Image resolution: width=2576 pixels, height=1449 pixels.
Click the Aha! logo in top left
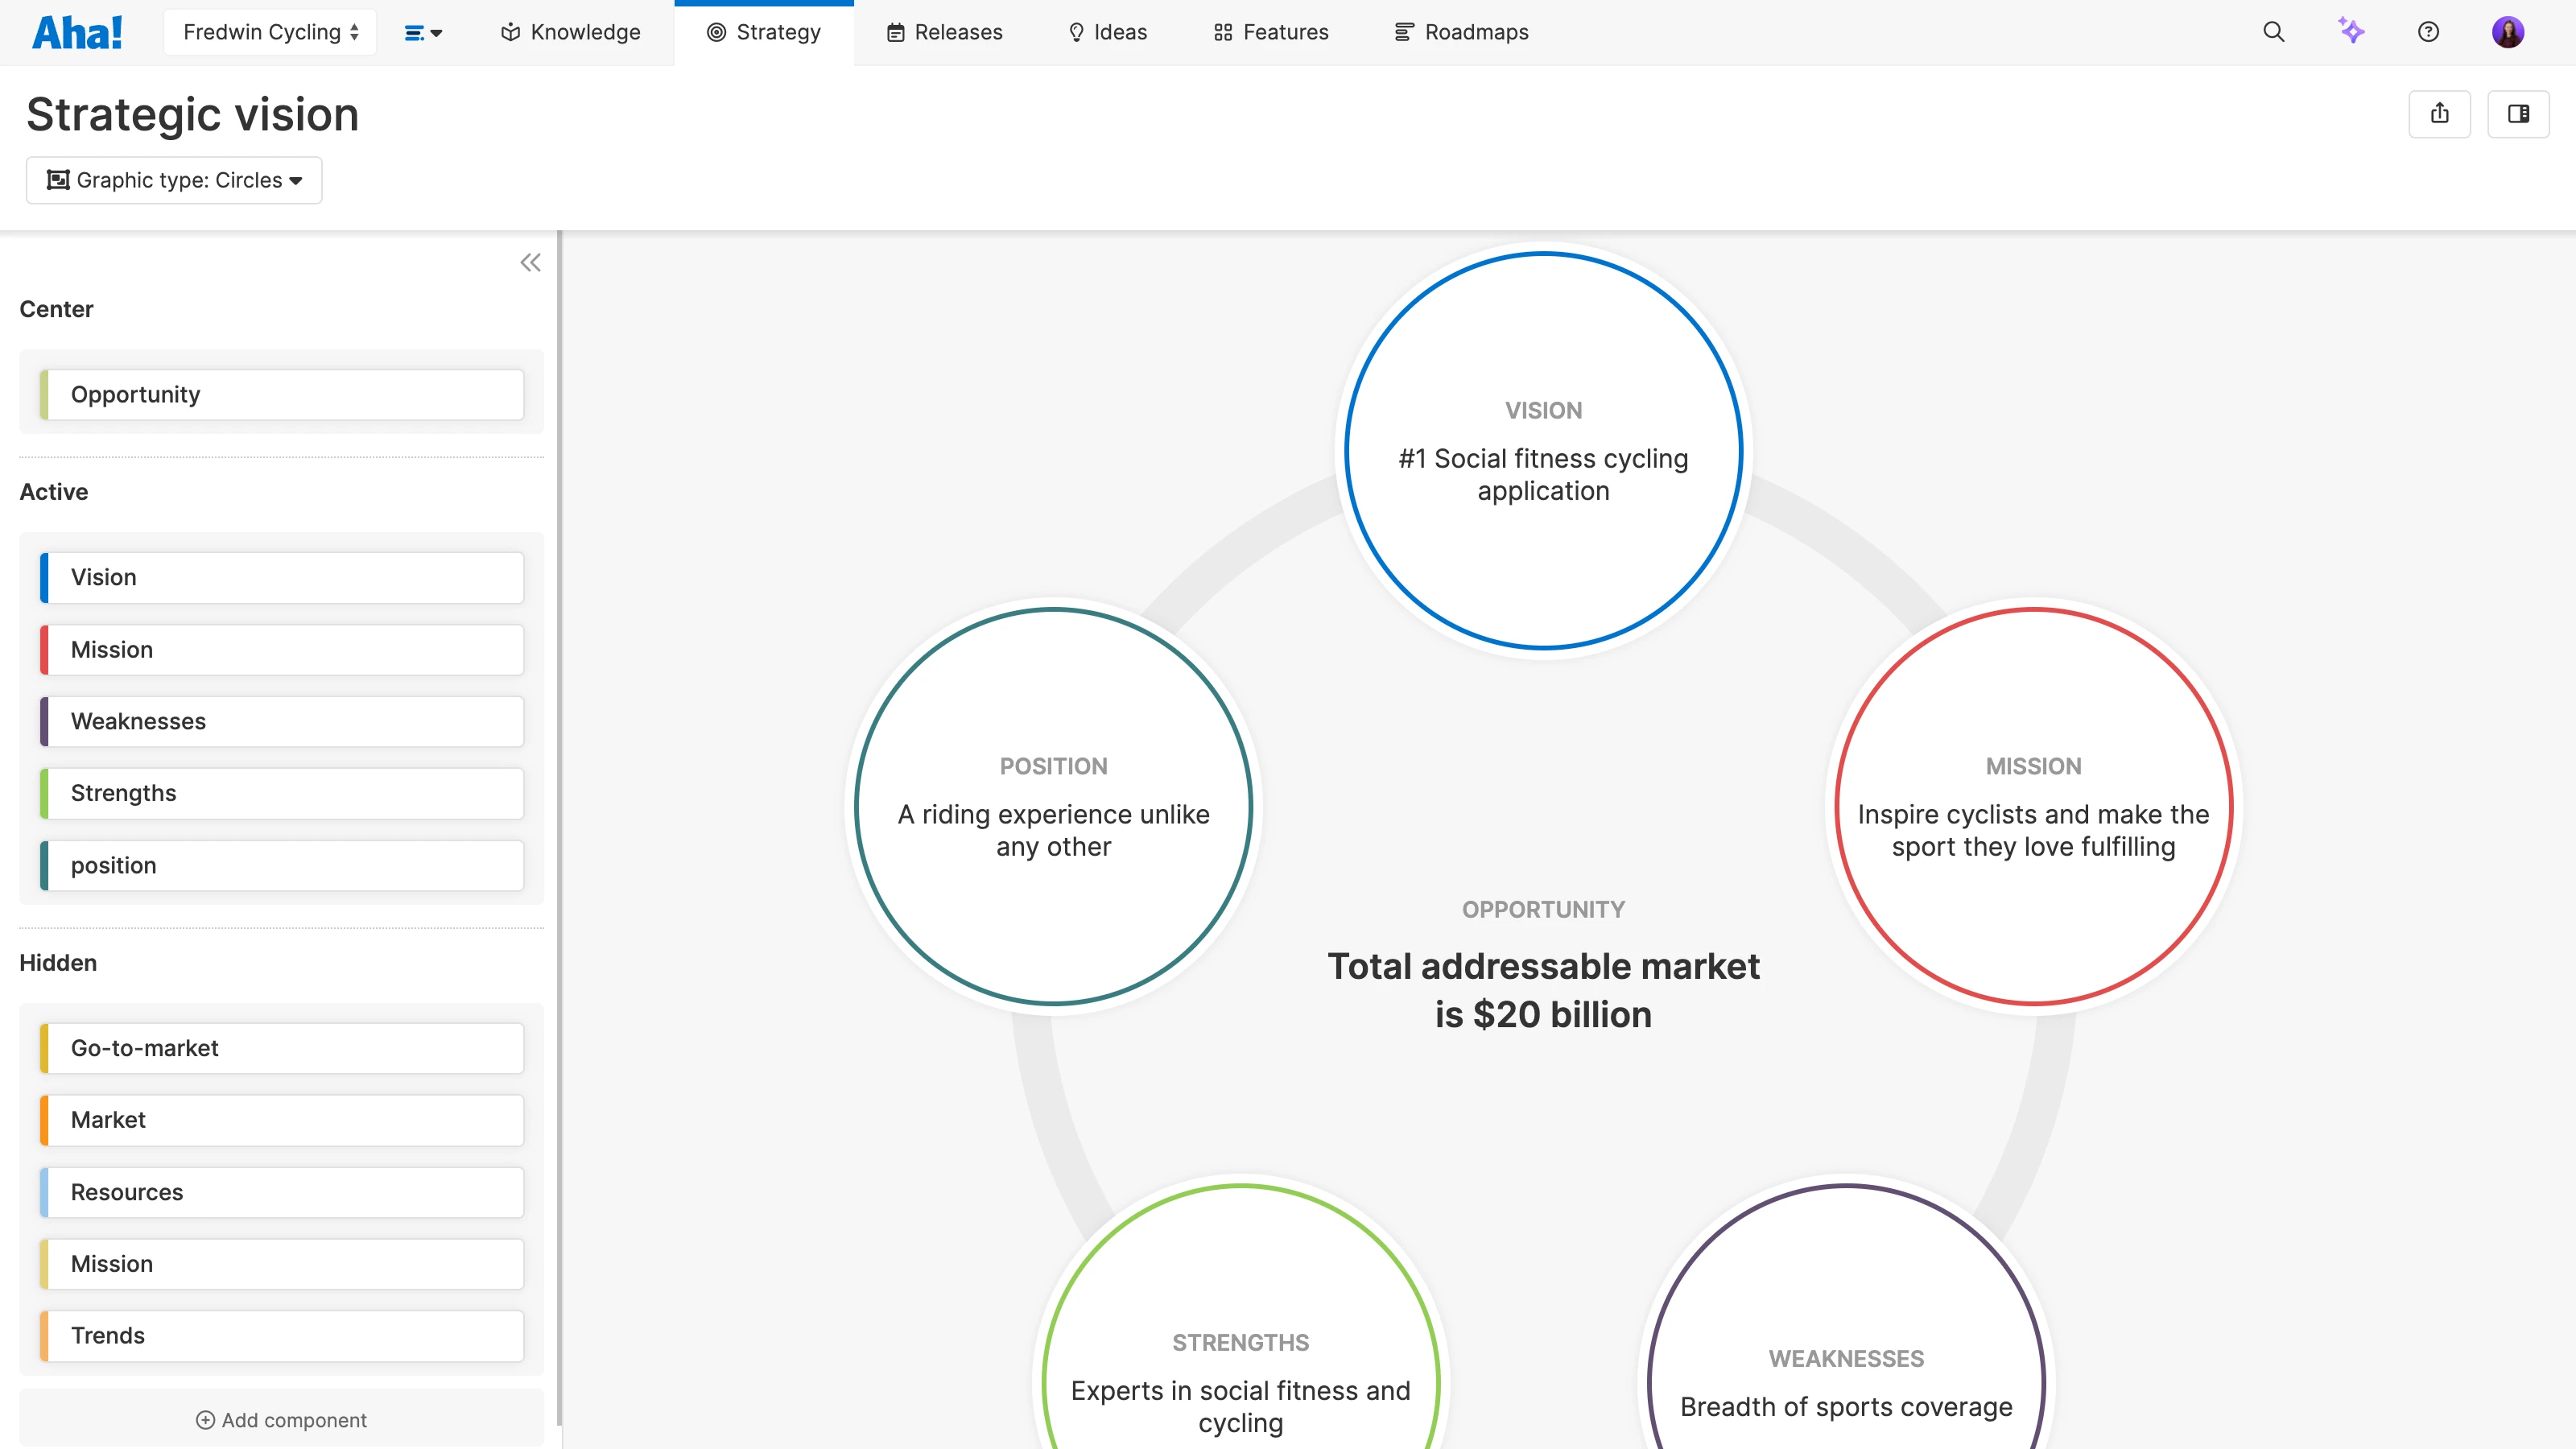click(78, 31)
